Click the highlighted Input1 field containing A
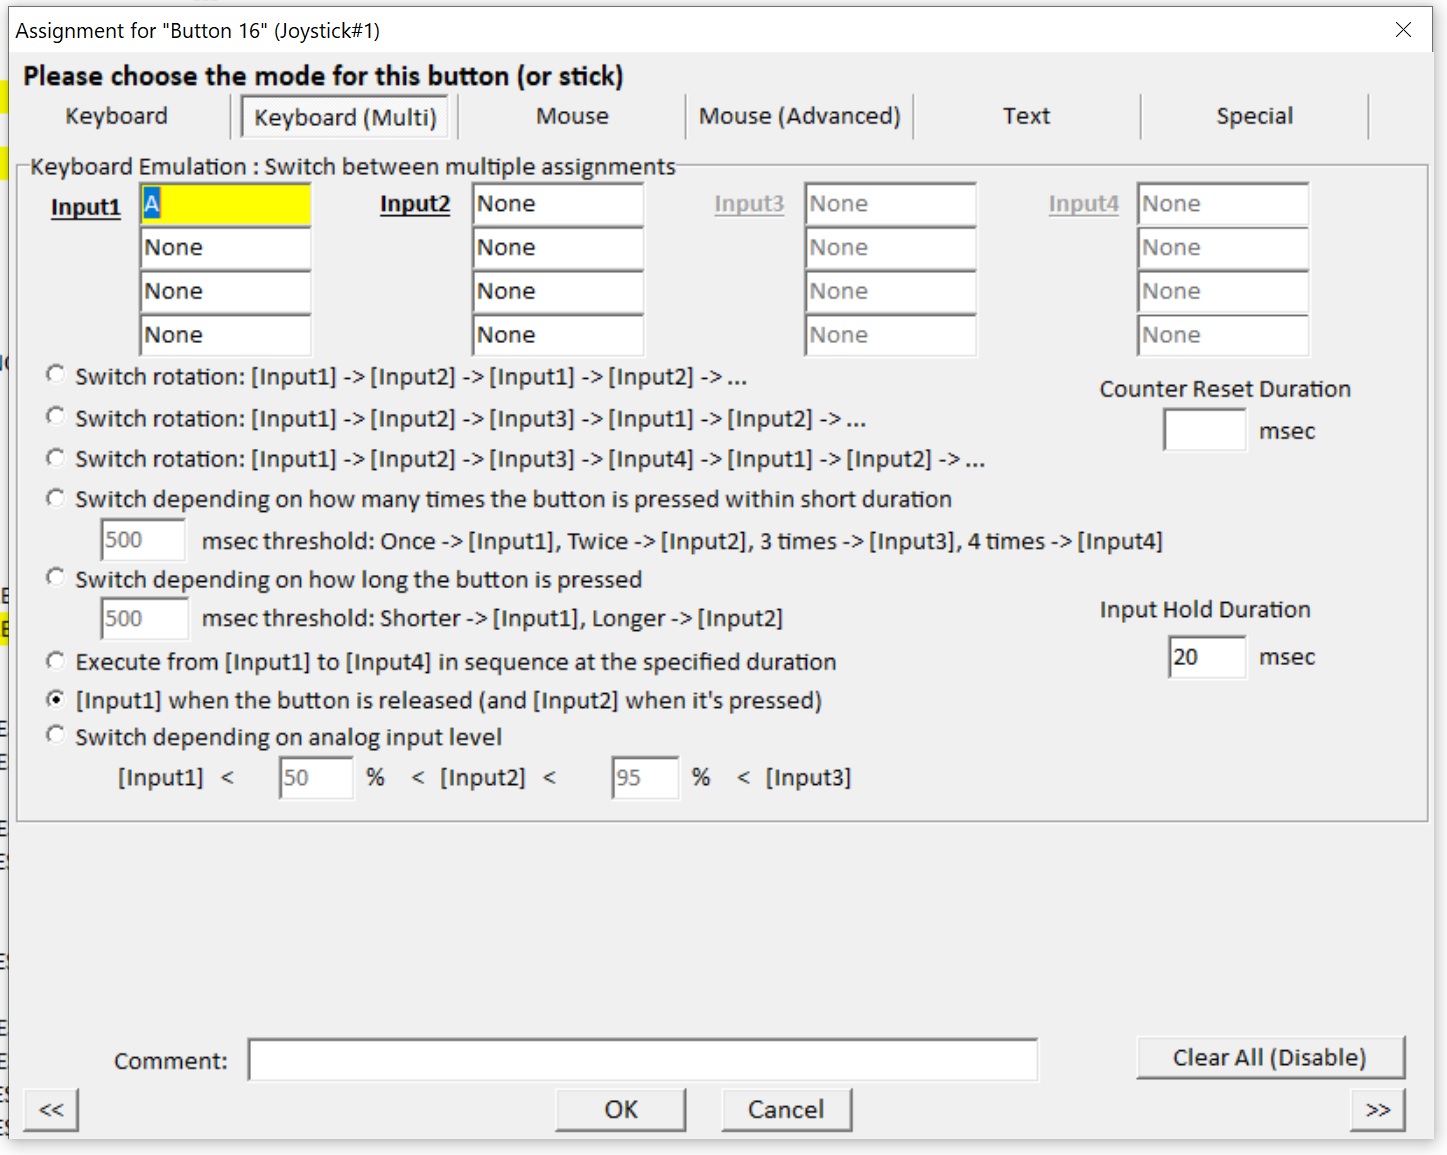This screenshot has width=1447, height=1155. click(226, 204)
